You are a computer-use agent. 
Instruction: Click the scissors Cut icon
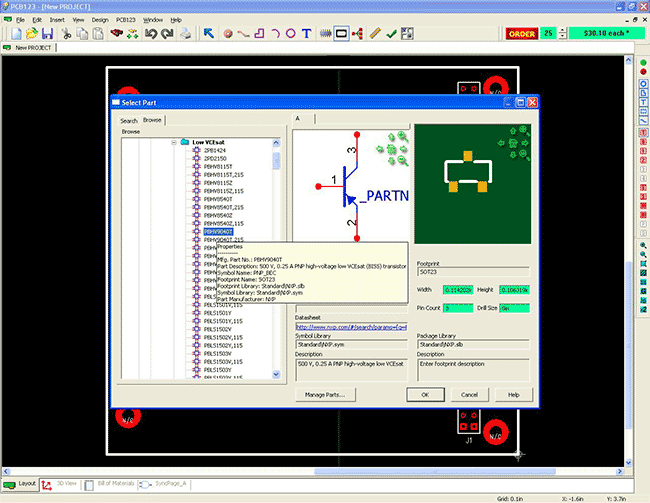(67, 33)
